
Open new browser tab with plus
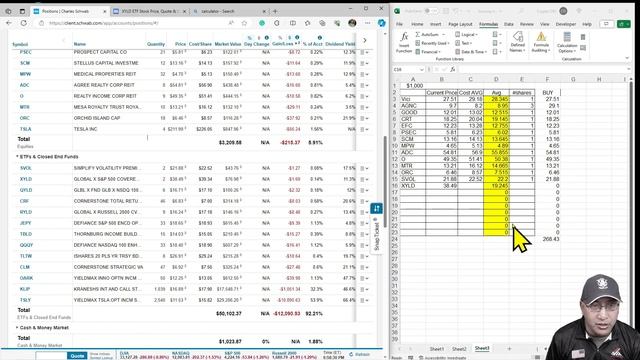click(275, 11)
